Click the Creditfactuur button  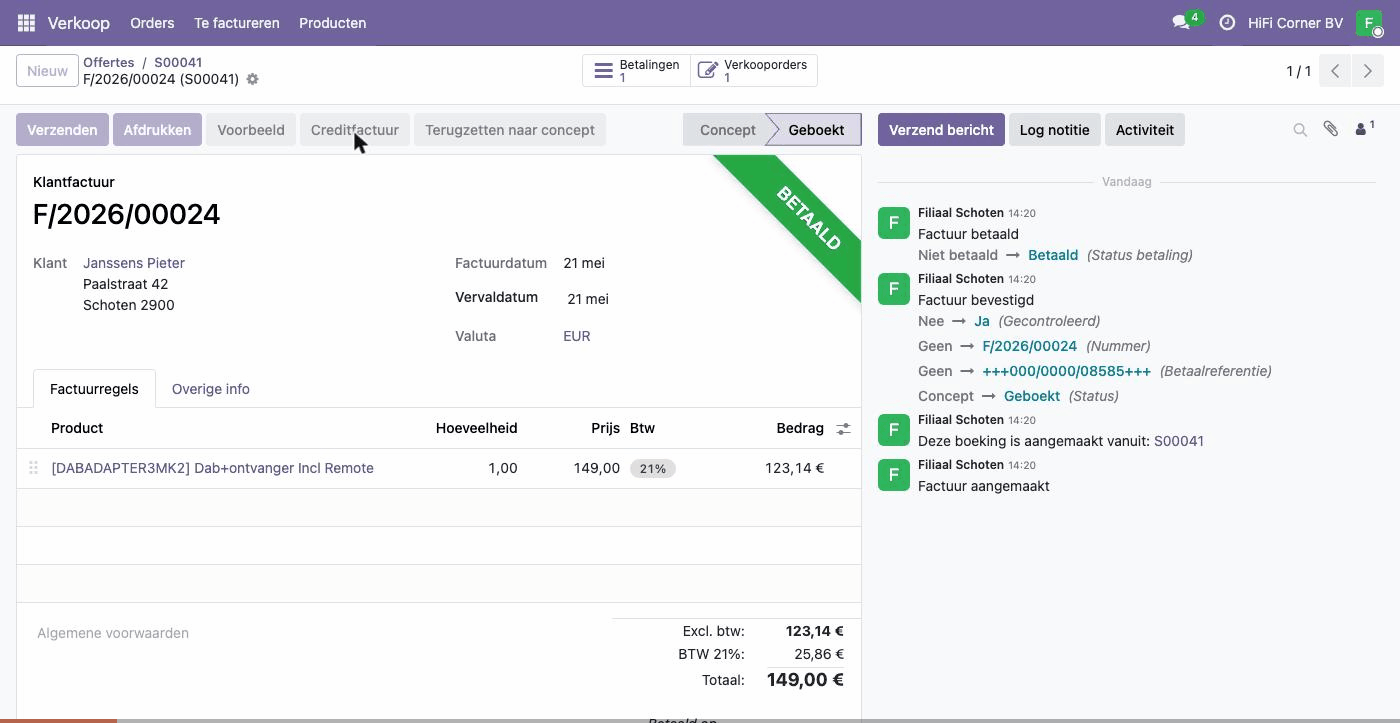click(355, 130)
